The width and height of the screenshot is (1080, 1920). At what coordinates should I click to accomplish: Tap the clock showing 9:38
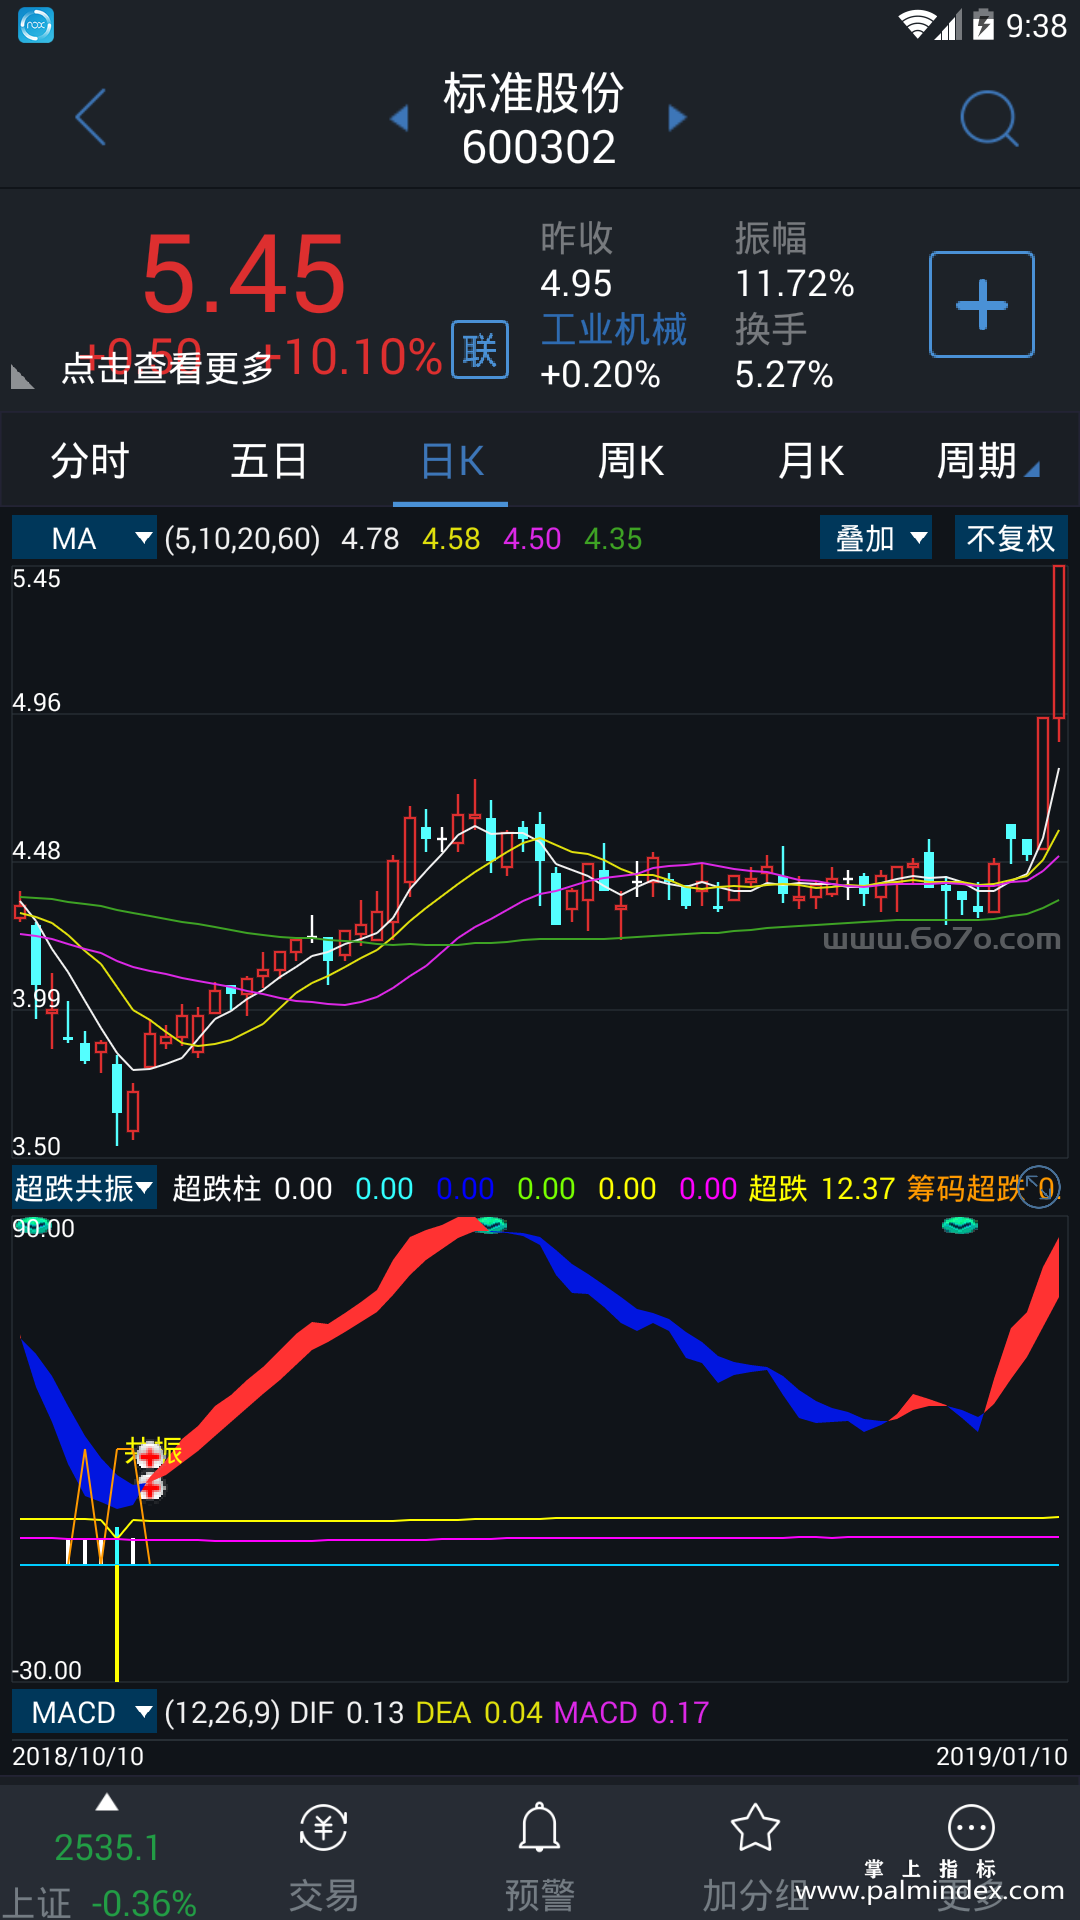click(1036, 25)
